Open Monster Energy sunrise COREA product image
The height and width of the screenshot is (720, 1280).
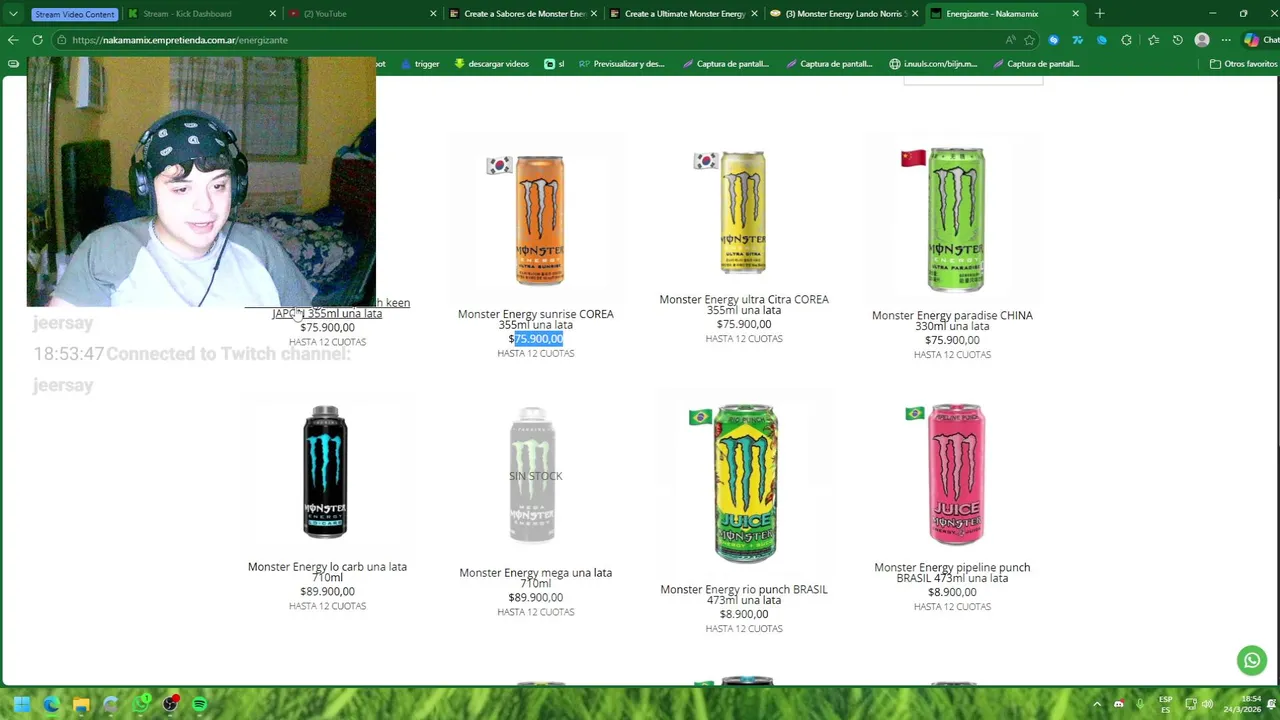pos(540,220)
